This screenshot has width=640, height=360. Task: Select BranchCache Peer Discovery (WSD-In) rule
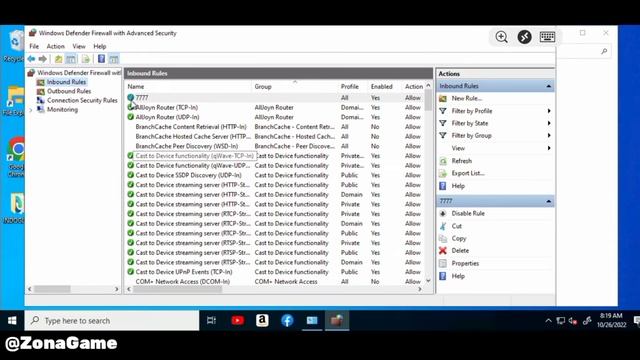click(x=274, y=146)
